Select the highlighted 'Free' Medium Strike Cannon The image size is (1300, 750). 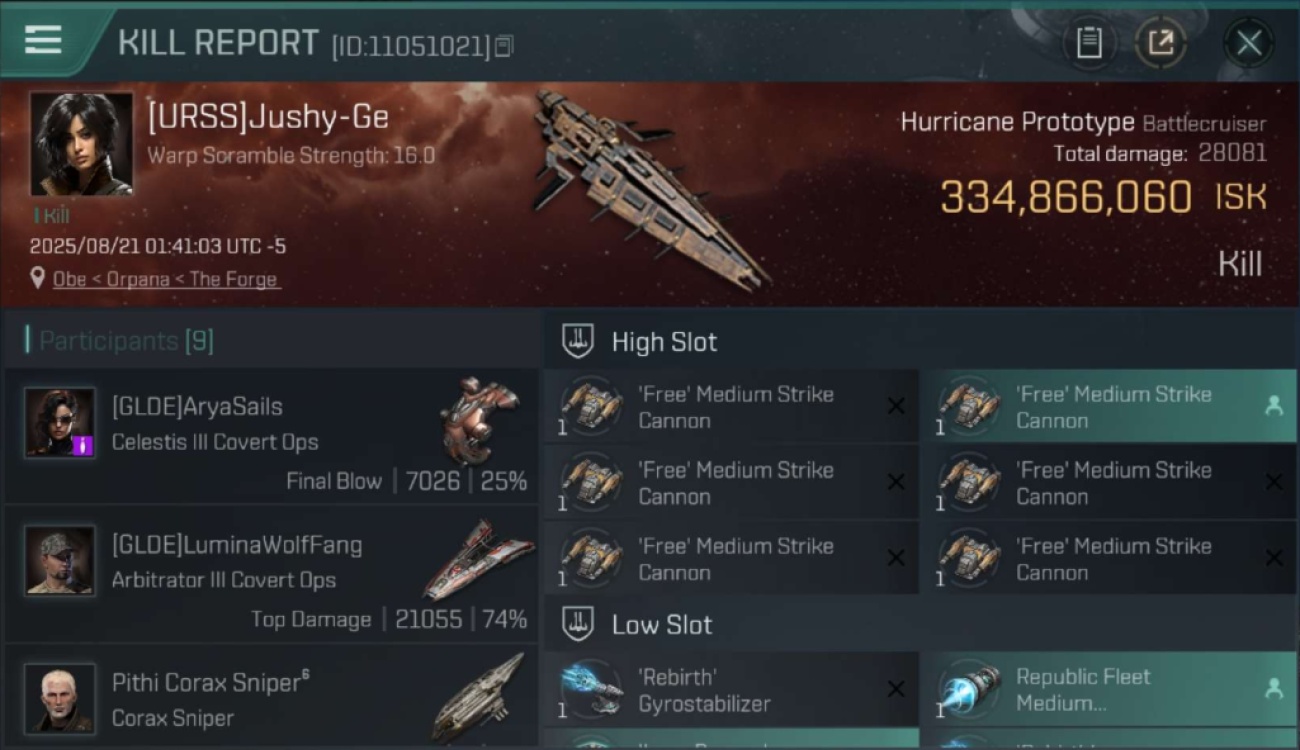point(1108,406)
